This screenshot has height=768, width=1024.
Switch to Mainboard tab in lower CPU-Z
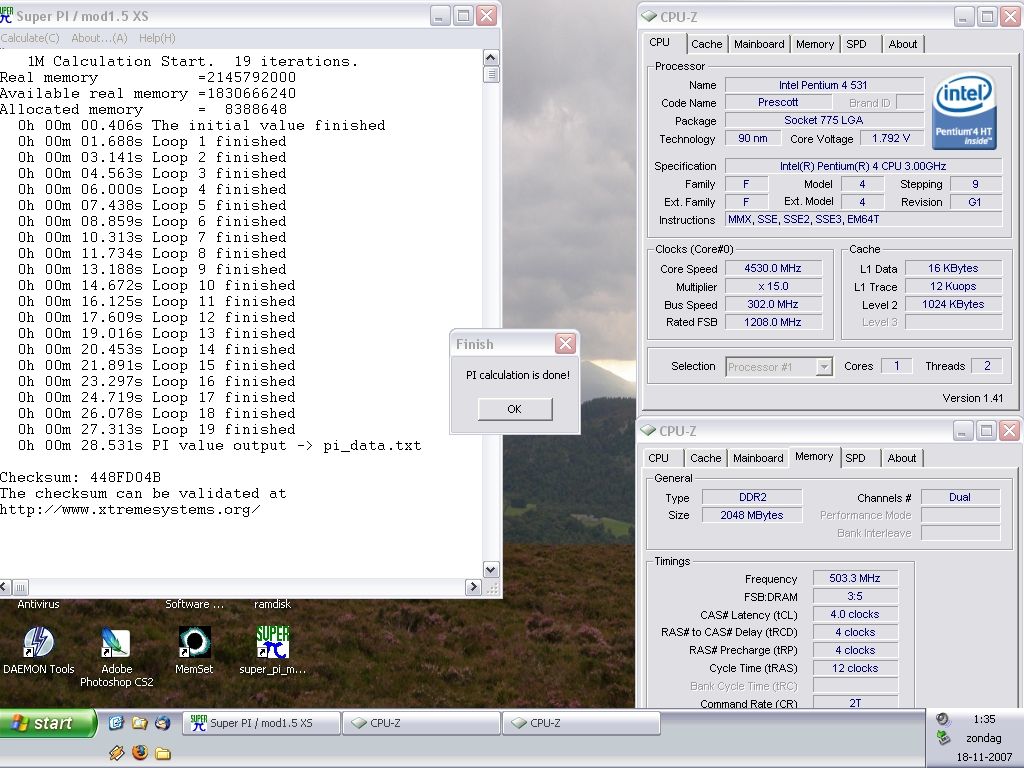point(758,458)
